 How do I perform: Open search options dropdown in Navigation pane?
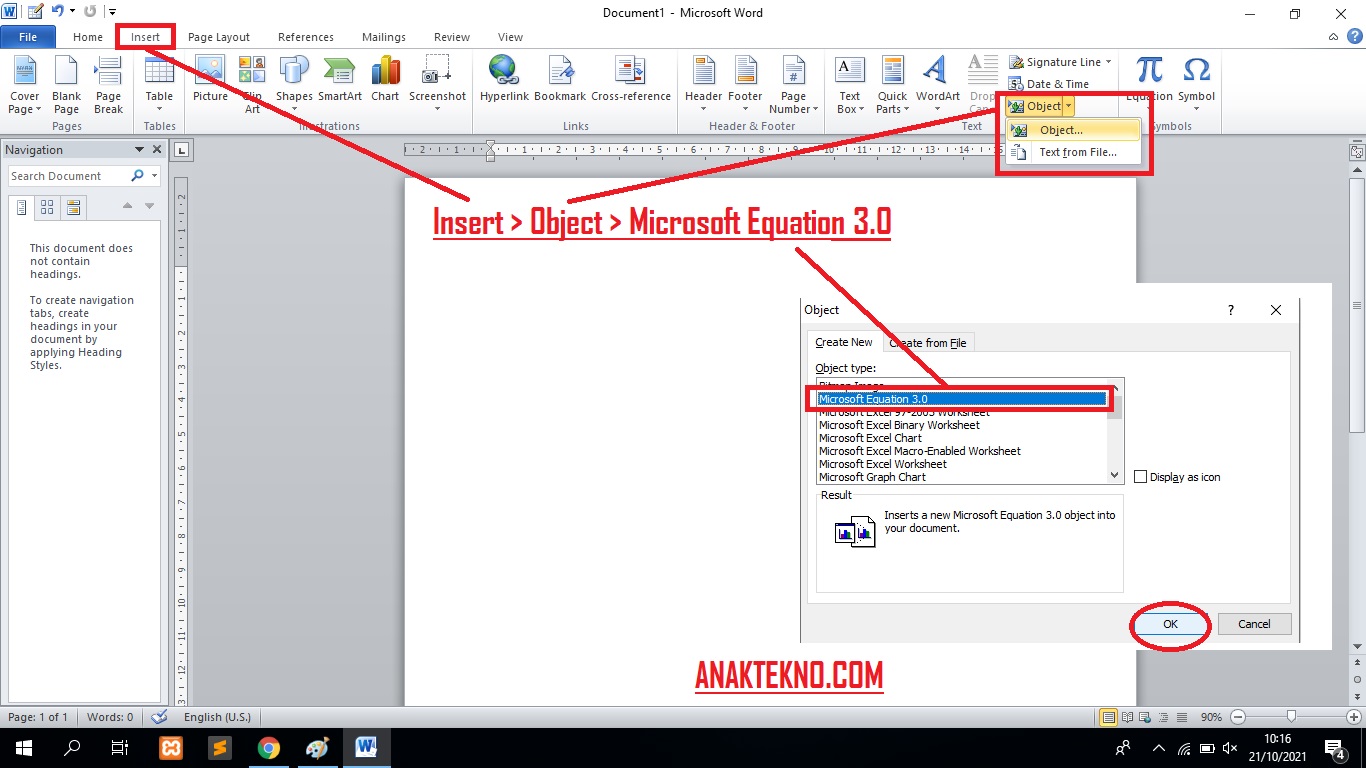click(x=154, y=176)
